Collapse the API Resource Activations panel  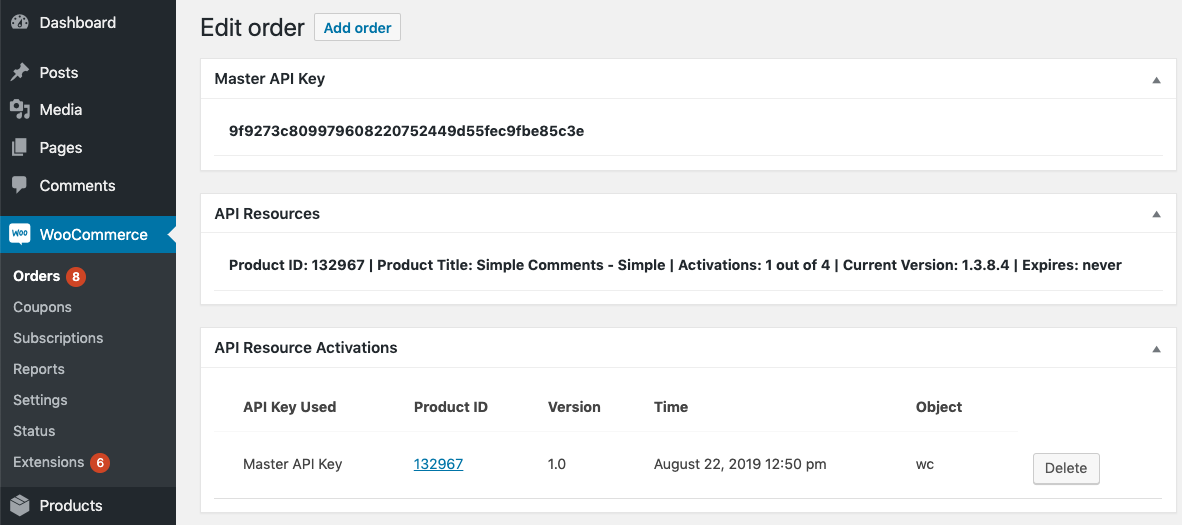click(1156, 349)
